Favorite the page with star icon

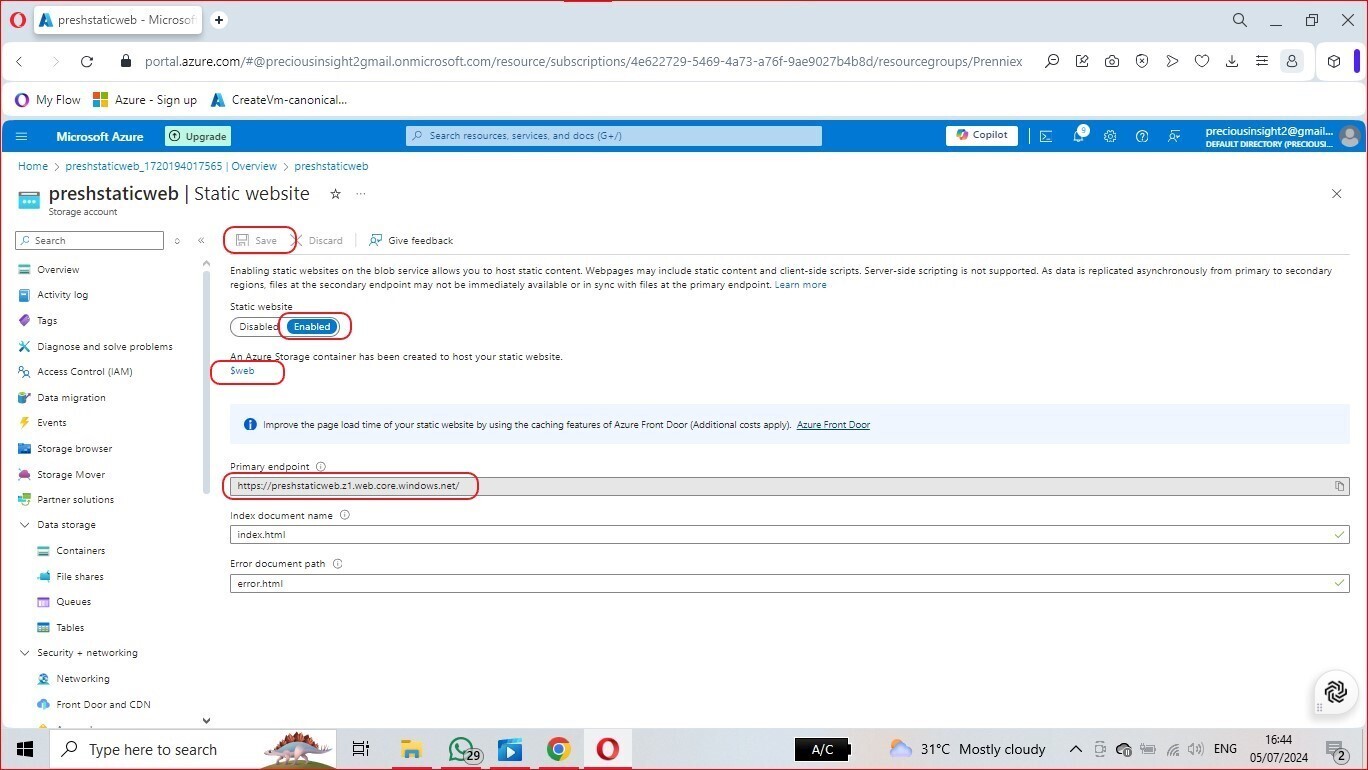click(335, 194)
